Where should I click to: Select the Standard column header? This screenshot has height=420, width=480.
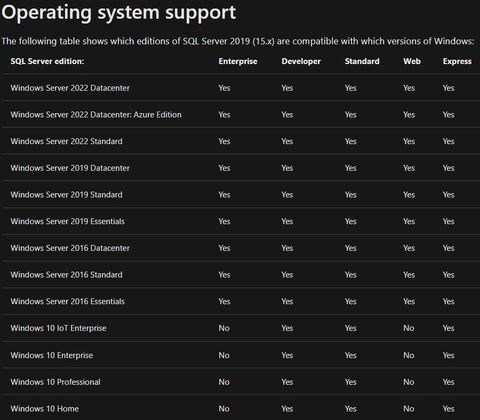pyautogui.click(x=362, y=61)
